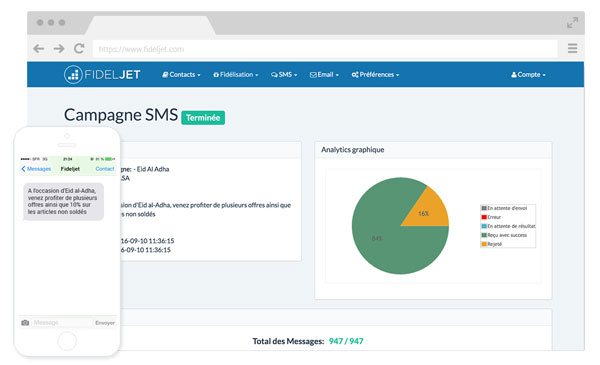Reload the page with the refresh icon

(79, 49)
